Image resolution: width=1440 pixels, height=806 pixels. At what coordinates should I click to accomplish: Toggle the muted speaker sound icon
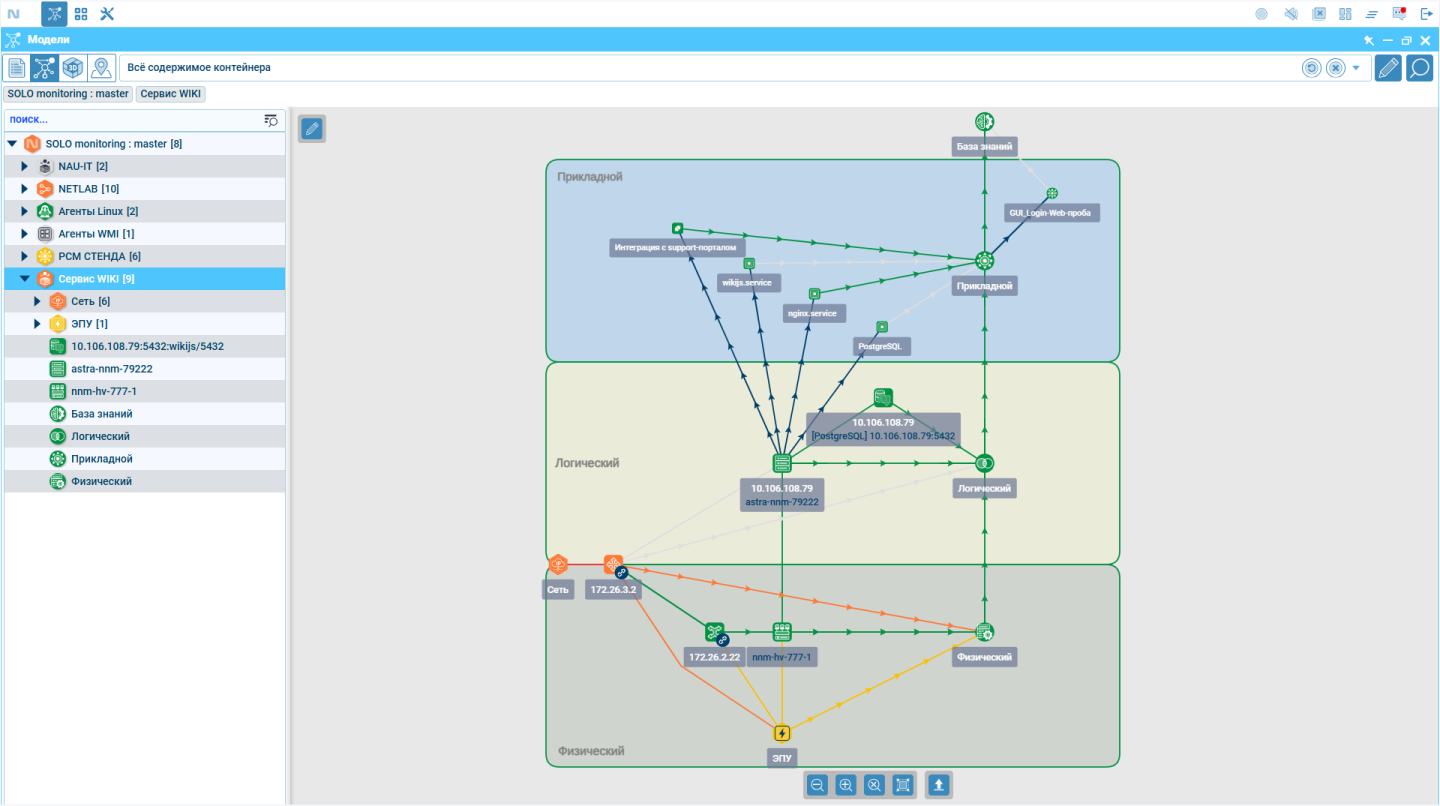pos(1291,14)
